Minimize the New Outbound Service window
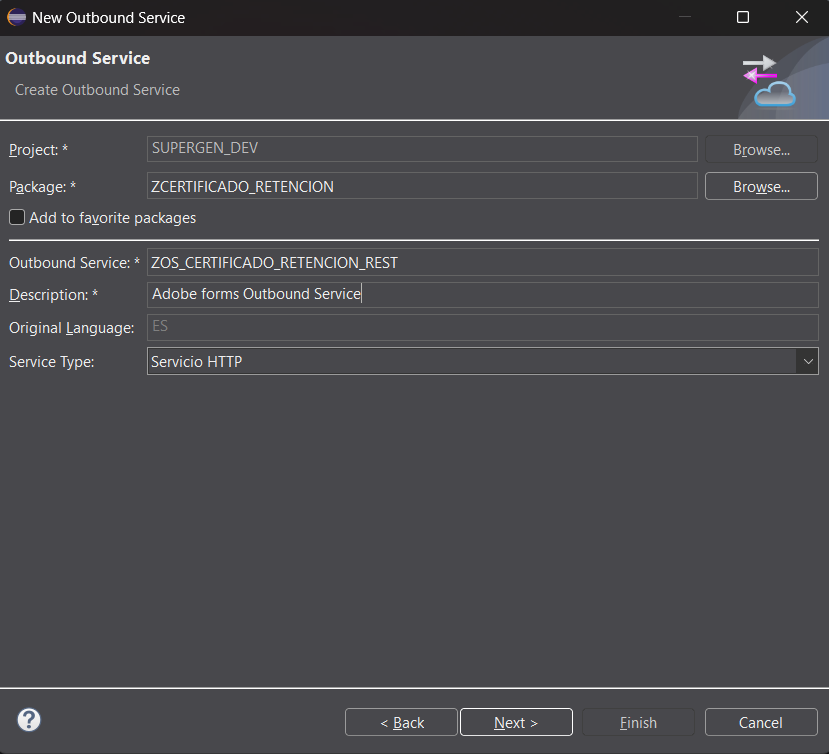The height and width of the screenshot is (754, 829). click(x=684, y=17)
